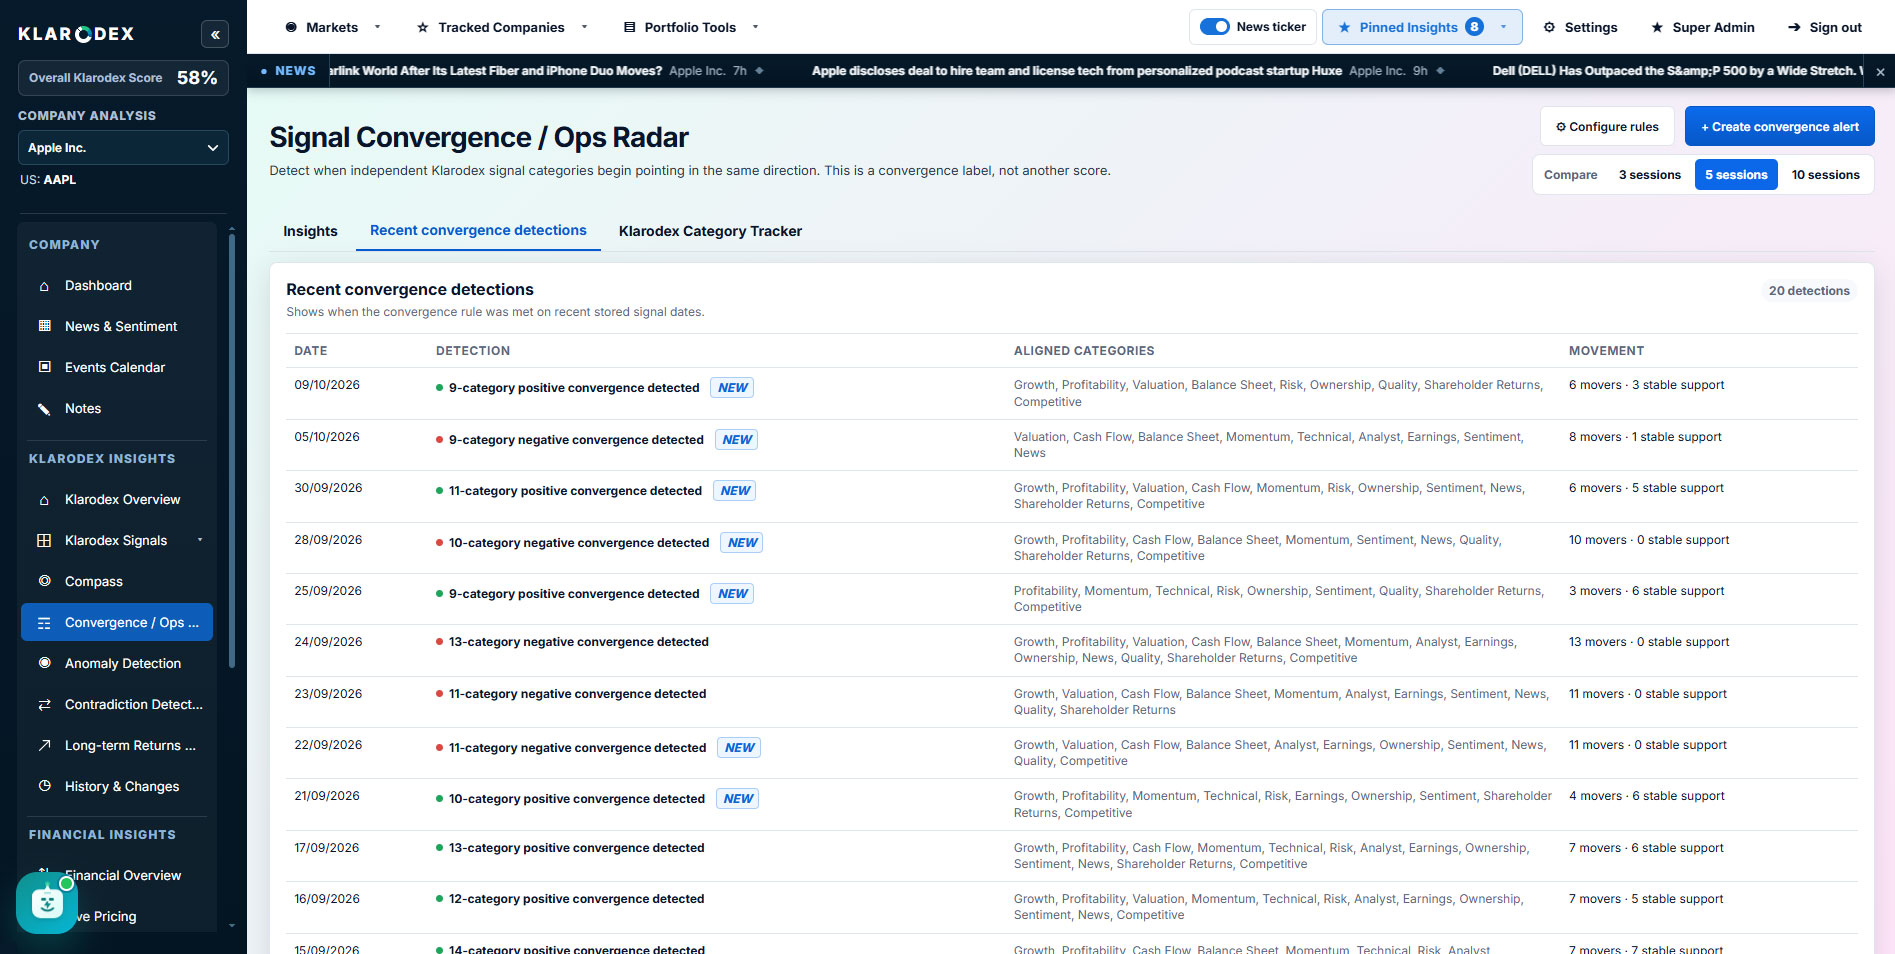Select 3 sessions compare option
Viewport: 1895px width, 954px height.
(1650, 175)
